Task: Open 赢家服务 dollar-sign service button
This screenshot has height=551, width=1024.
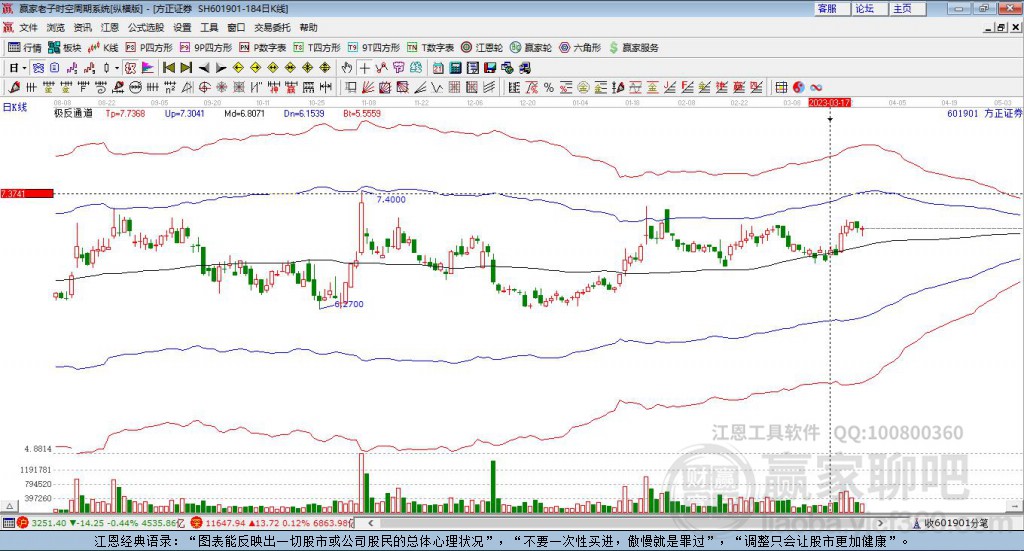Action: [x=633, y=48]
